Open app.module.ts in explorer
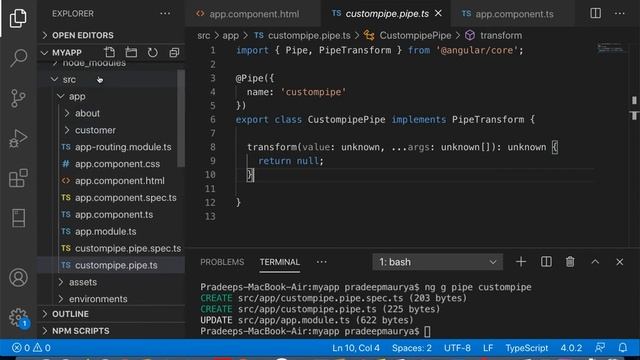This screenshot has width=640, height=360. (110, 231)
